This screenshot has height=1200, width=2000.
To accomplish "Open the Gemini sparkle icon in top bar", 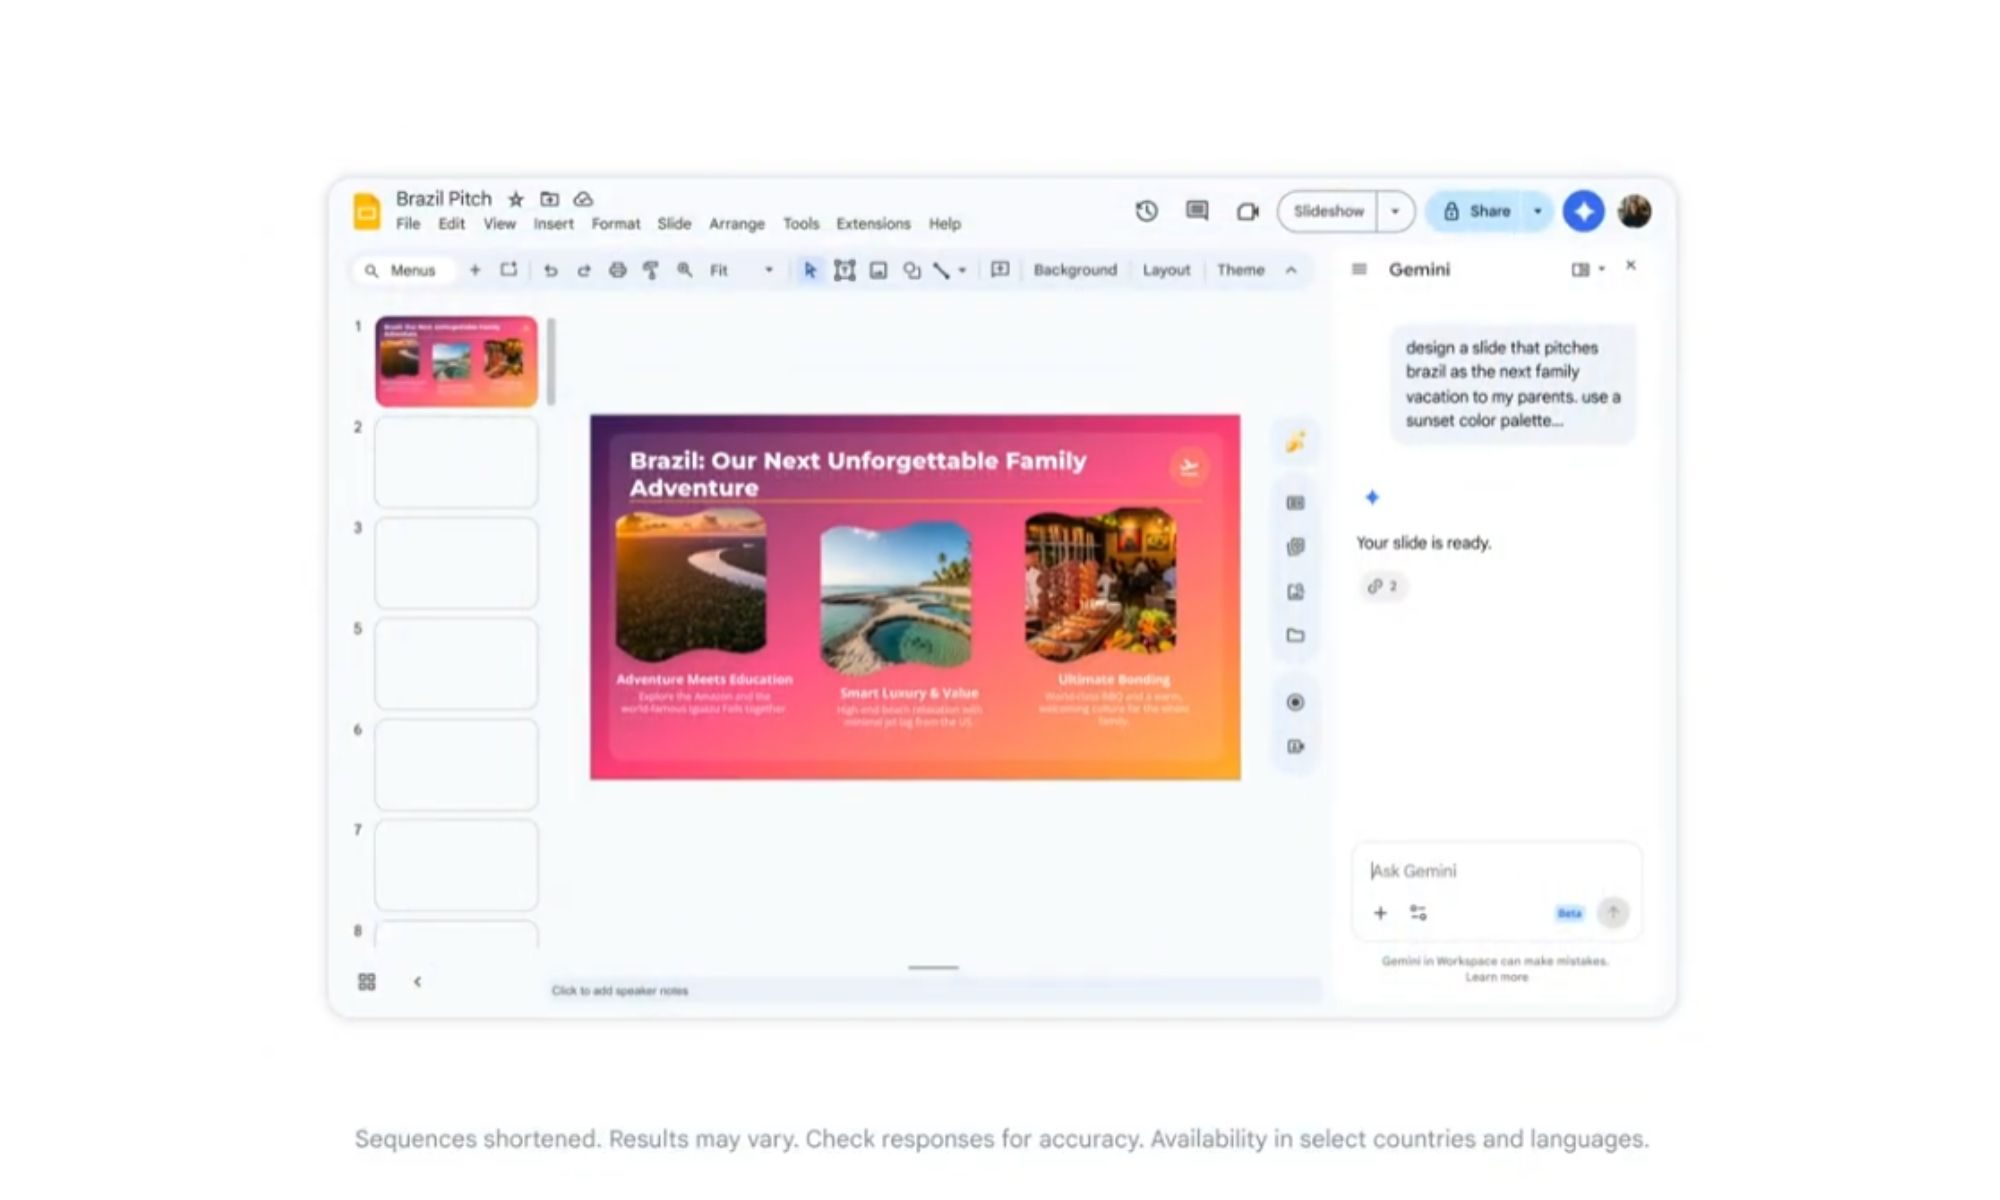I will coord(1583,211).
